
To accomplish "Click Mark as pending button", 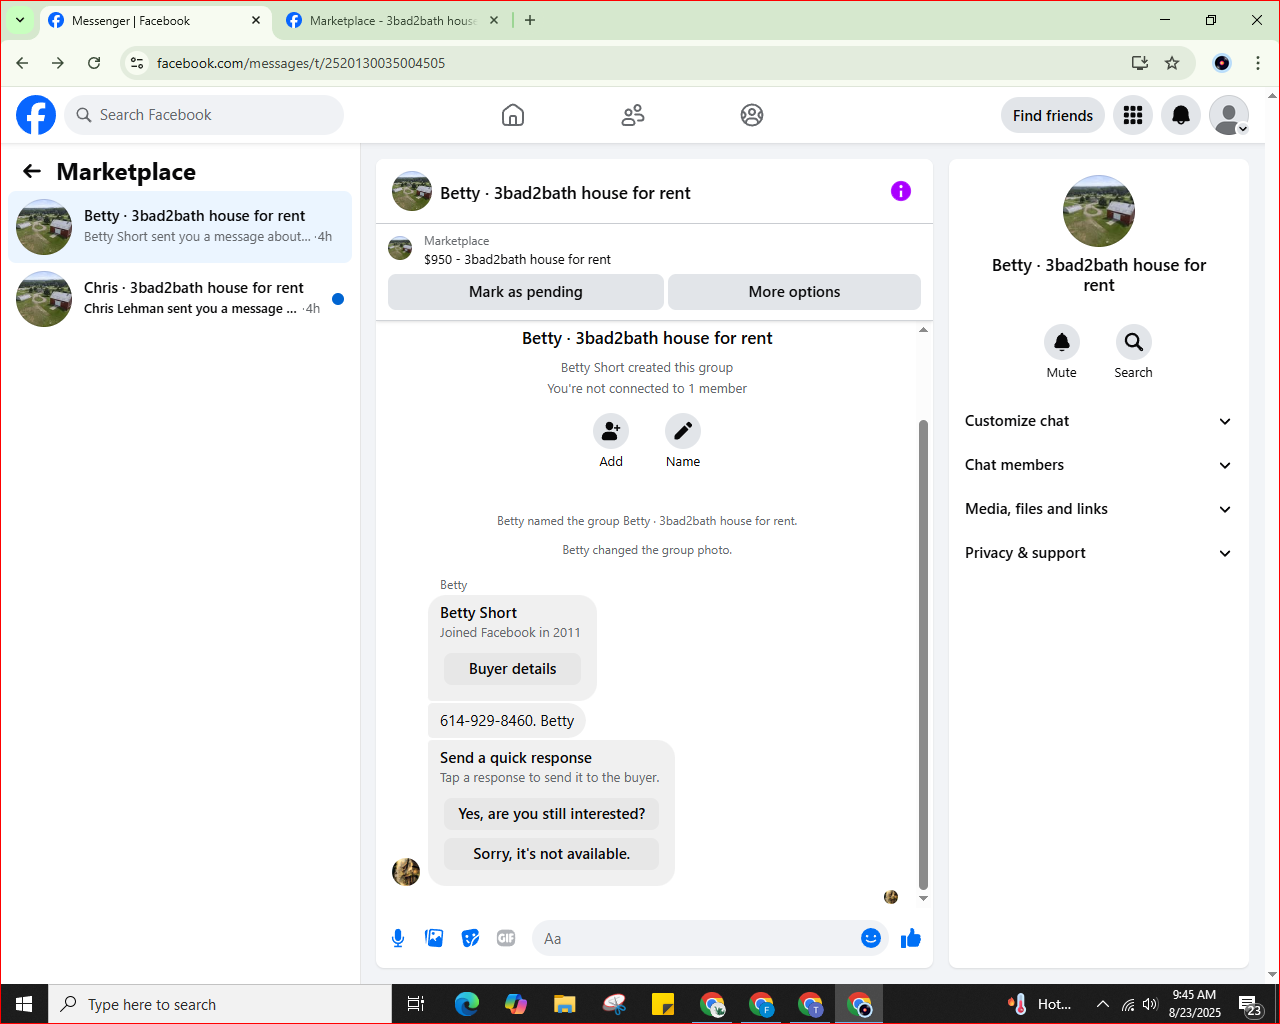I will 526,292.
